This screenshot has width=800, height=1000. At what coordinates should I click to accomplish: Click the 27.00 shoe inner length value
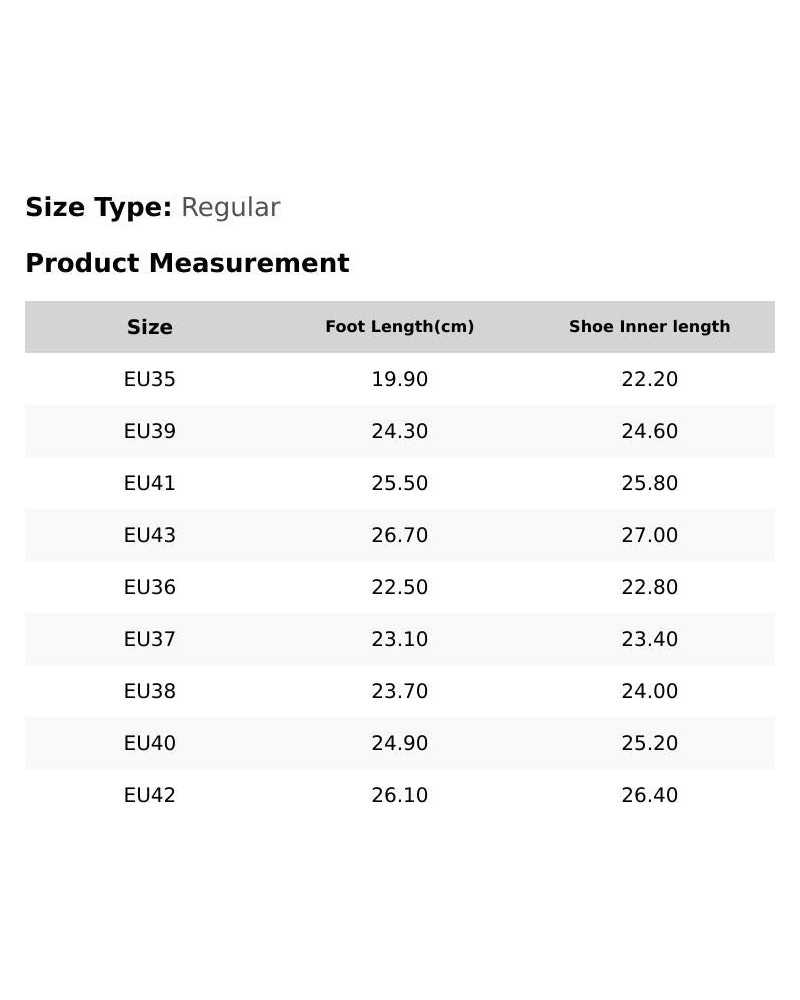[x=649, y=535]
